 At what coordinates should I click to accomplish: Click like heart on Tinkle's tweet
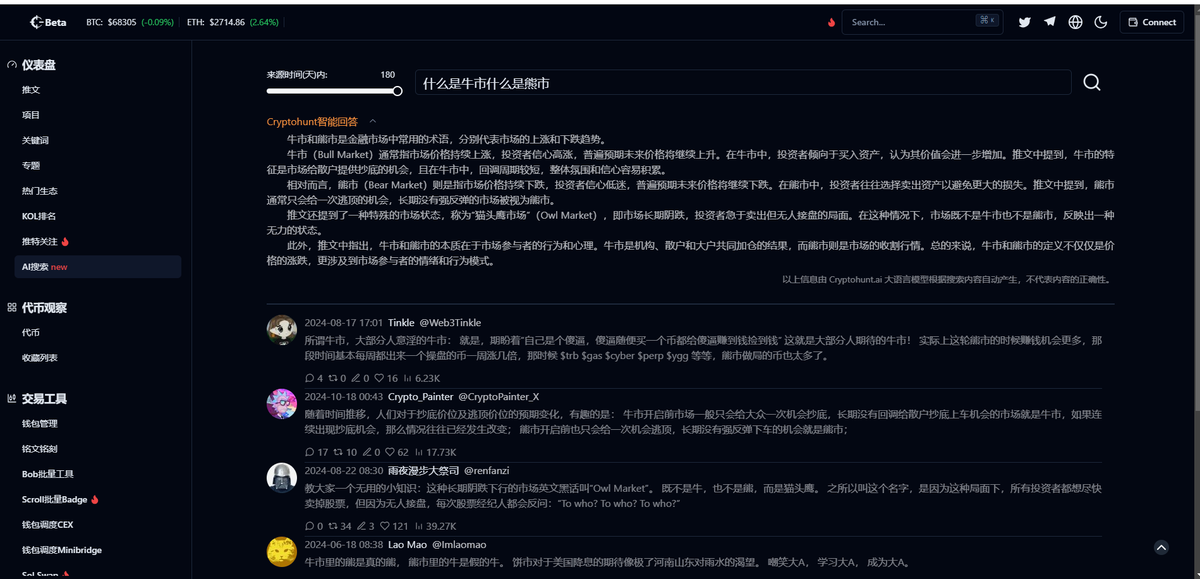(x=379, y=378)
